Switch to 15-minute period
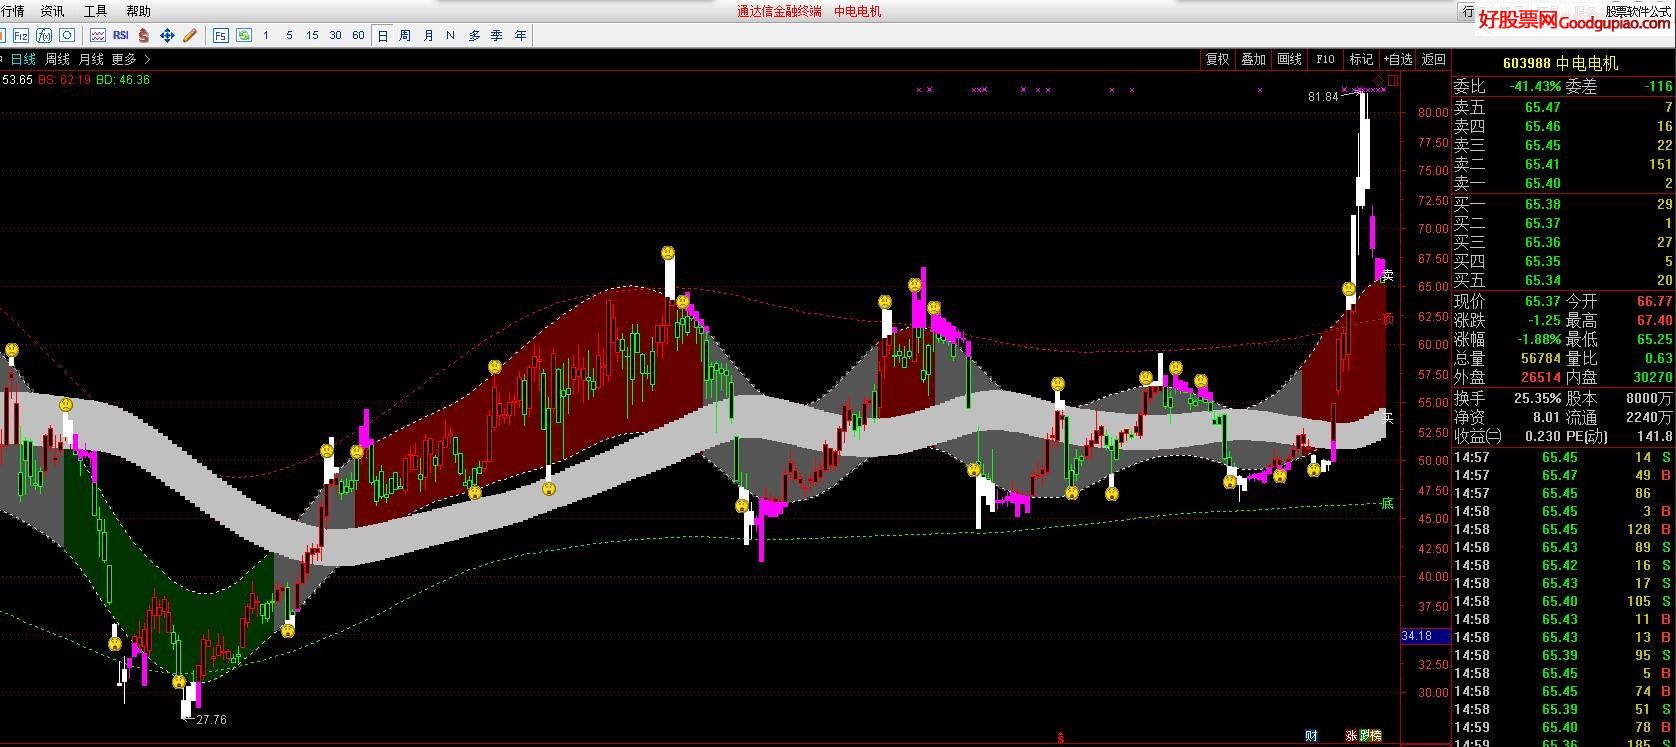This screenshot has height=747, width=1676. 312,35
